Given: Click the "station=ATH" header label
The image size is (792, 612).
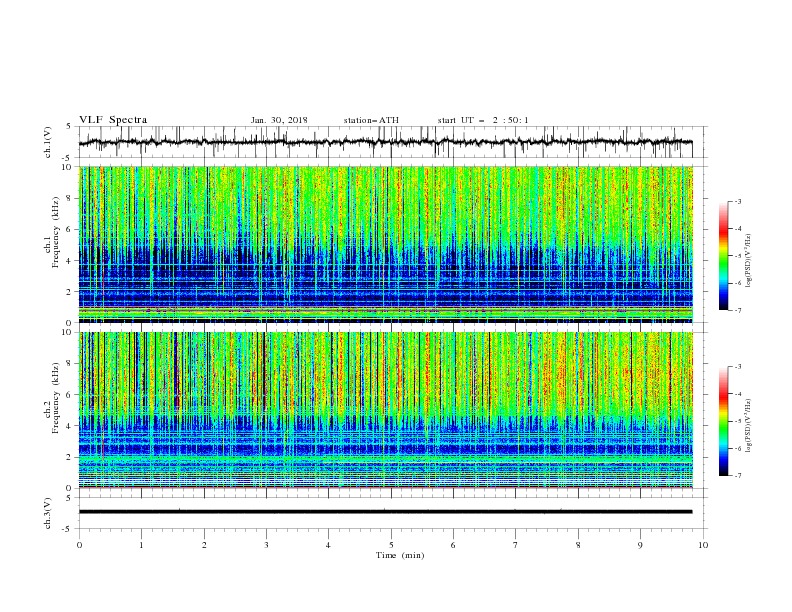Looking at the screenshot, I should [371, 120].
